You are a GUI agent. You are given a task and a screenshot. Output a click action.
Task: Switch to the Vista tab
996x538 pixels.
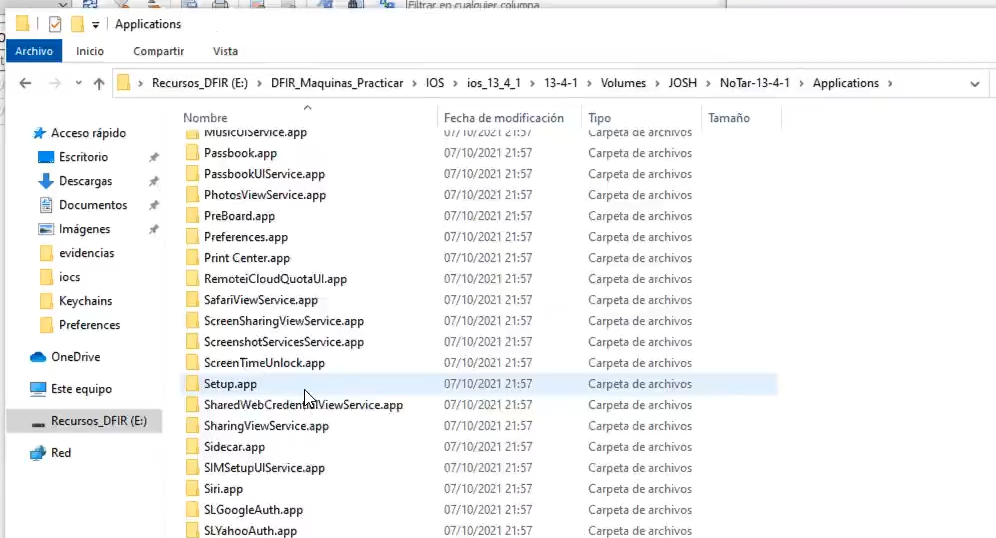(x=225, y=51)
